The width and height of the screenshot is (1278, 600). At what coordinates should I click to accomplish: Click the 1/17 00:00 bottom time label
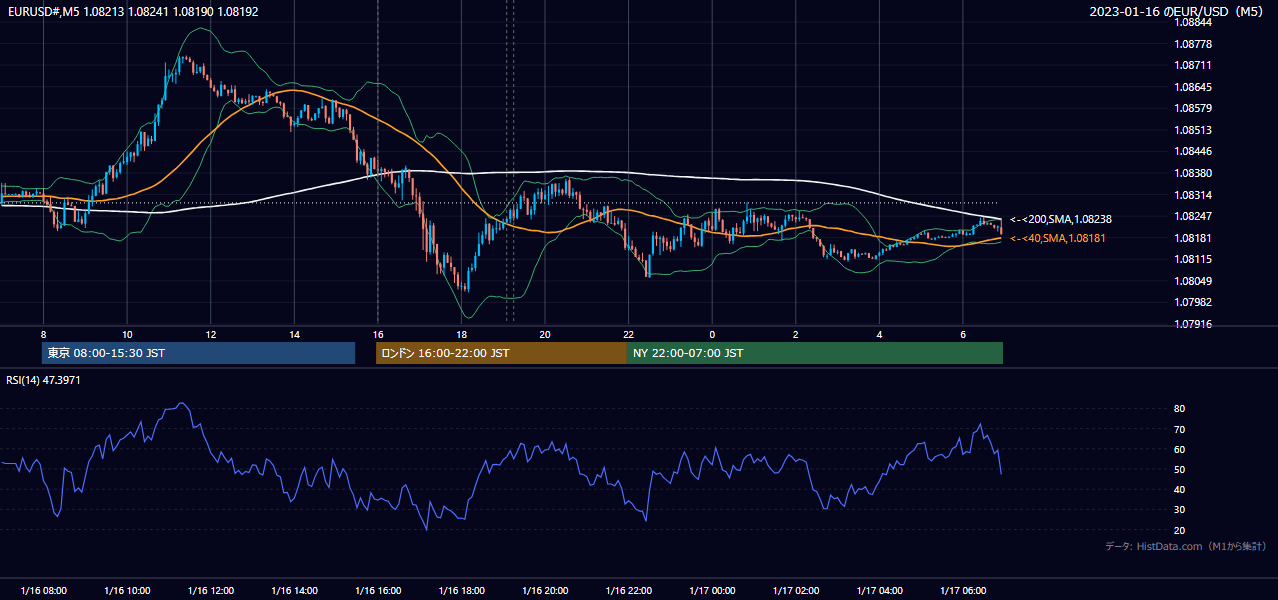712,591
